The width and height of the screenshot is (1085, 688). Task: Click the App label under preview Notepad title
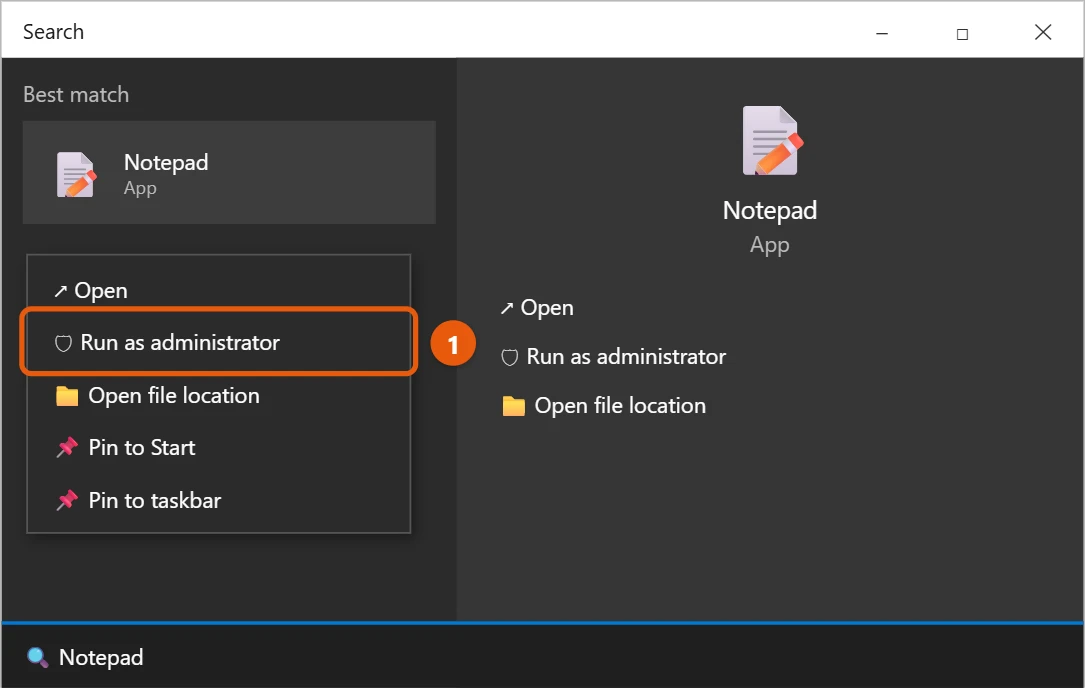[x=769, y=245]
